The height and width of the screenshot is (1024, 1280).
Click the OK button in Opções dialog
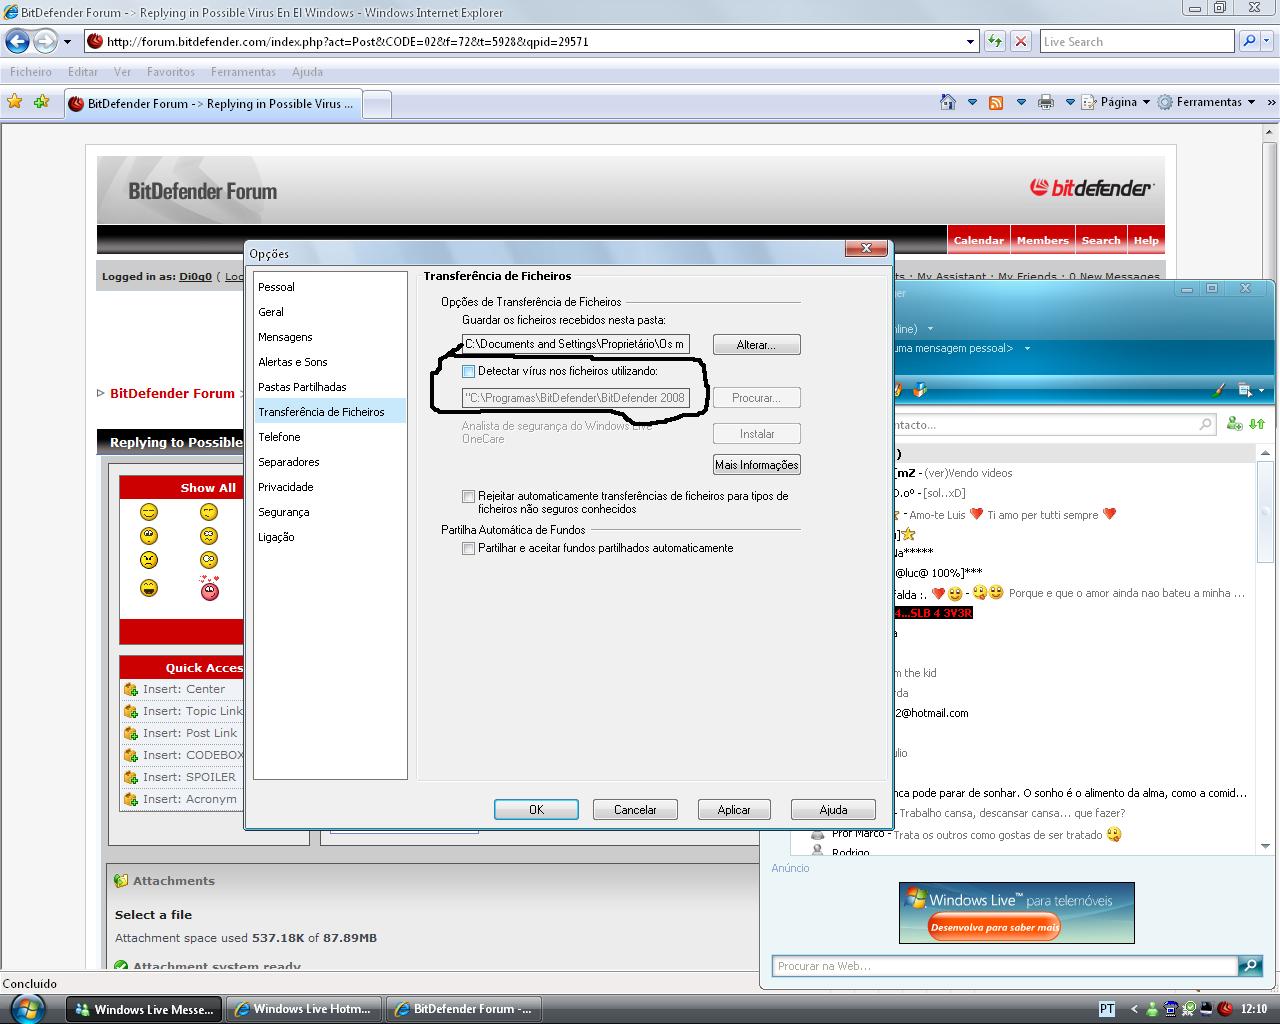pyautogui.click(x=536, y=810)
